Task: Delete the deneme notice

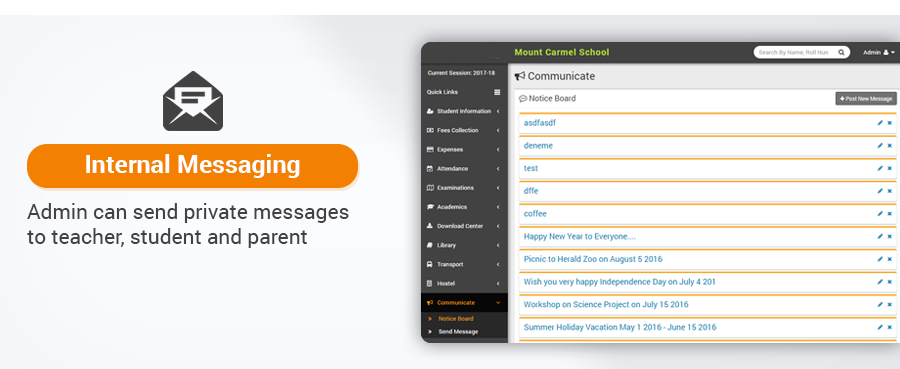Action: tap(890, 146)
